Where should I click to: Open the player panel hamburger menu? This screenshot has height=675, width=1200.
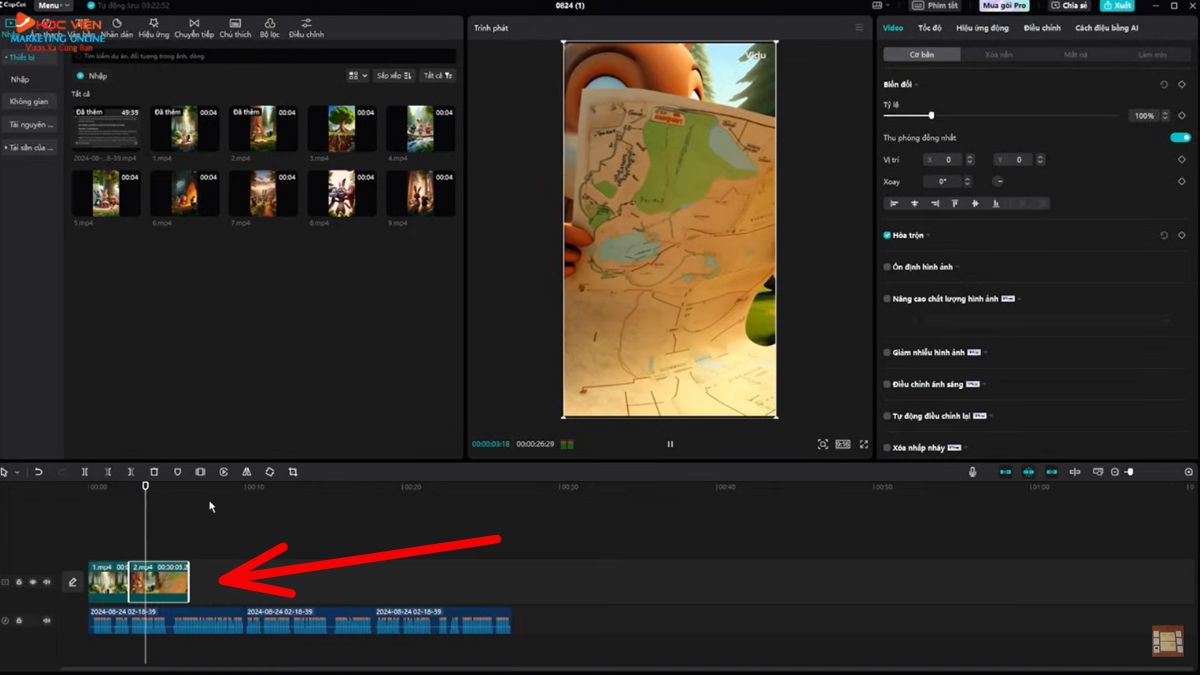pos(859,28)
